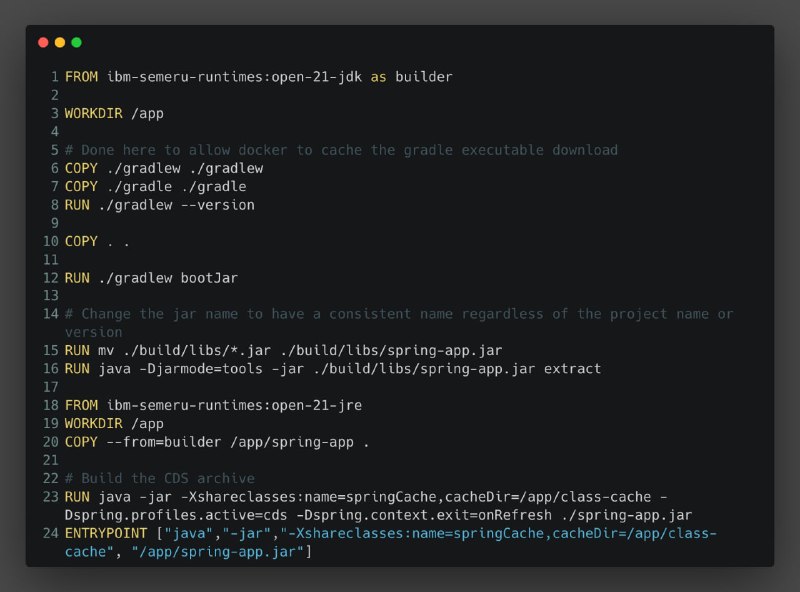The height and width of the screenshot is (592, 800).
Task: Click the gradle cache comment on line 5
Action: tap(341, 150)
